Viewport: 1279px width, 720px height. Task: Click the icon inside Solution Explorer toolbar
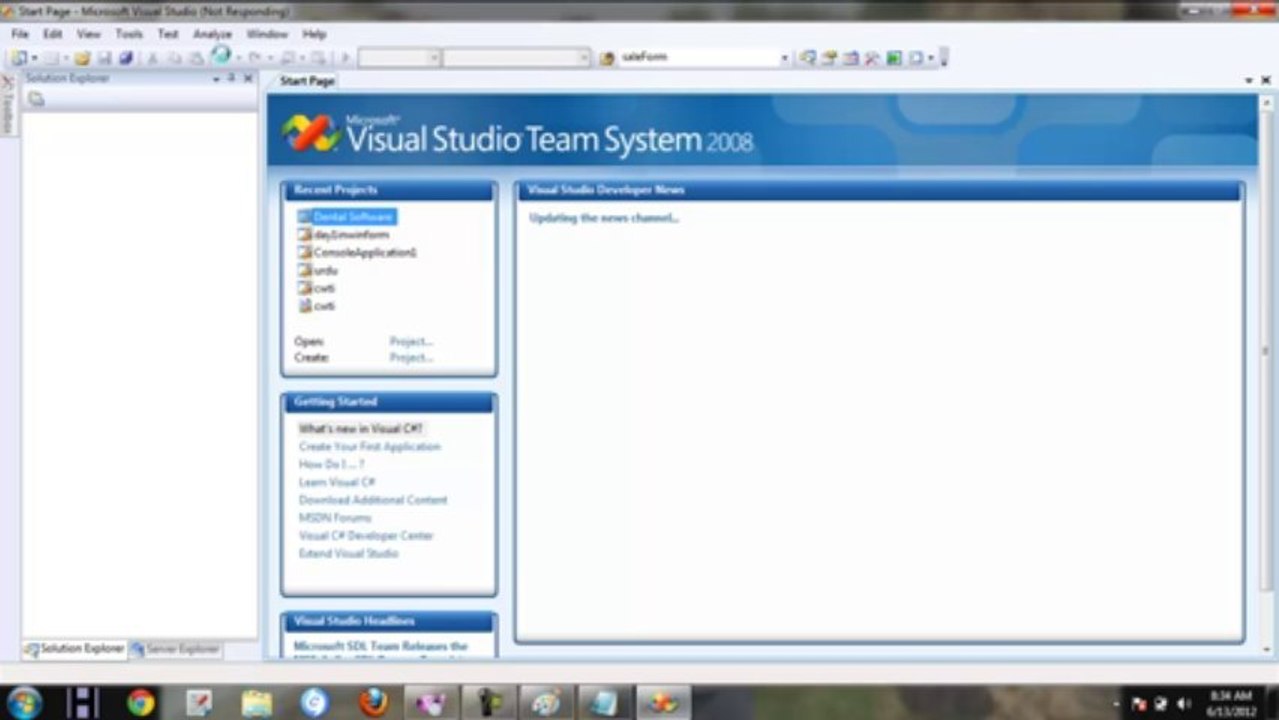pos(36,98)
